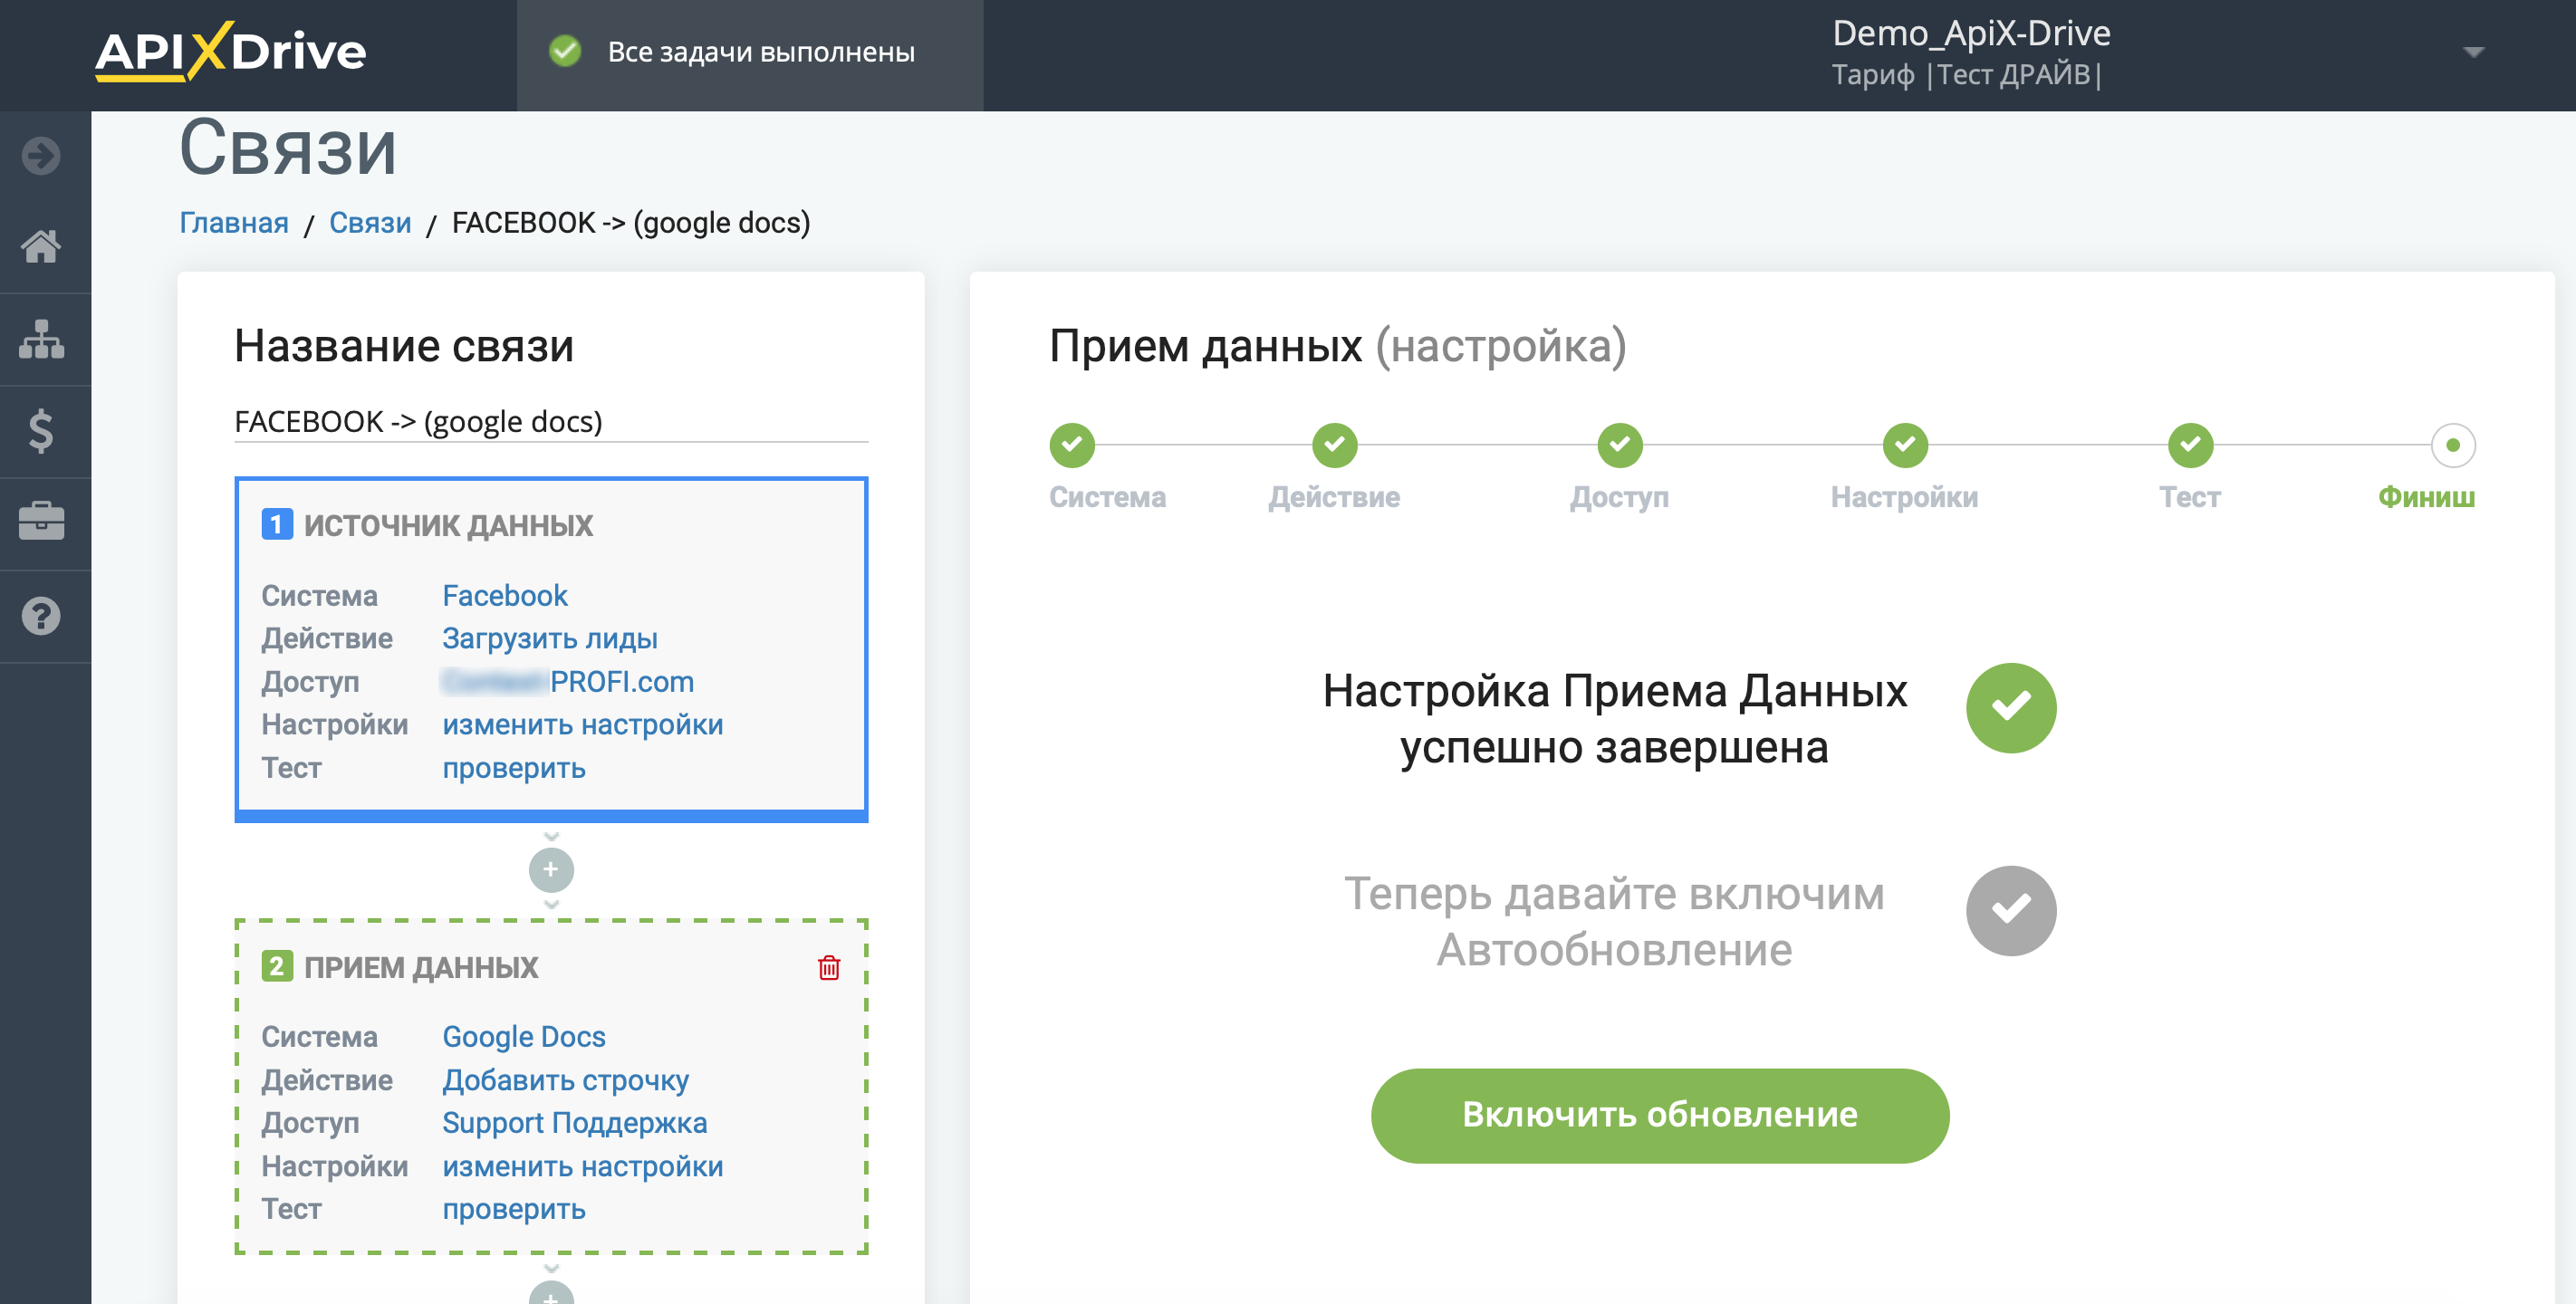Click the number 2 badge of ПРИЕМ ДАННЫХ
2576x1304 pixels.
coord(277,967)
